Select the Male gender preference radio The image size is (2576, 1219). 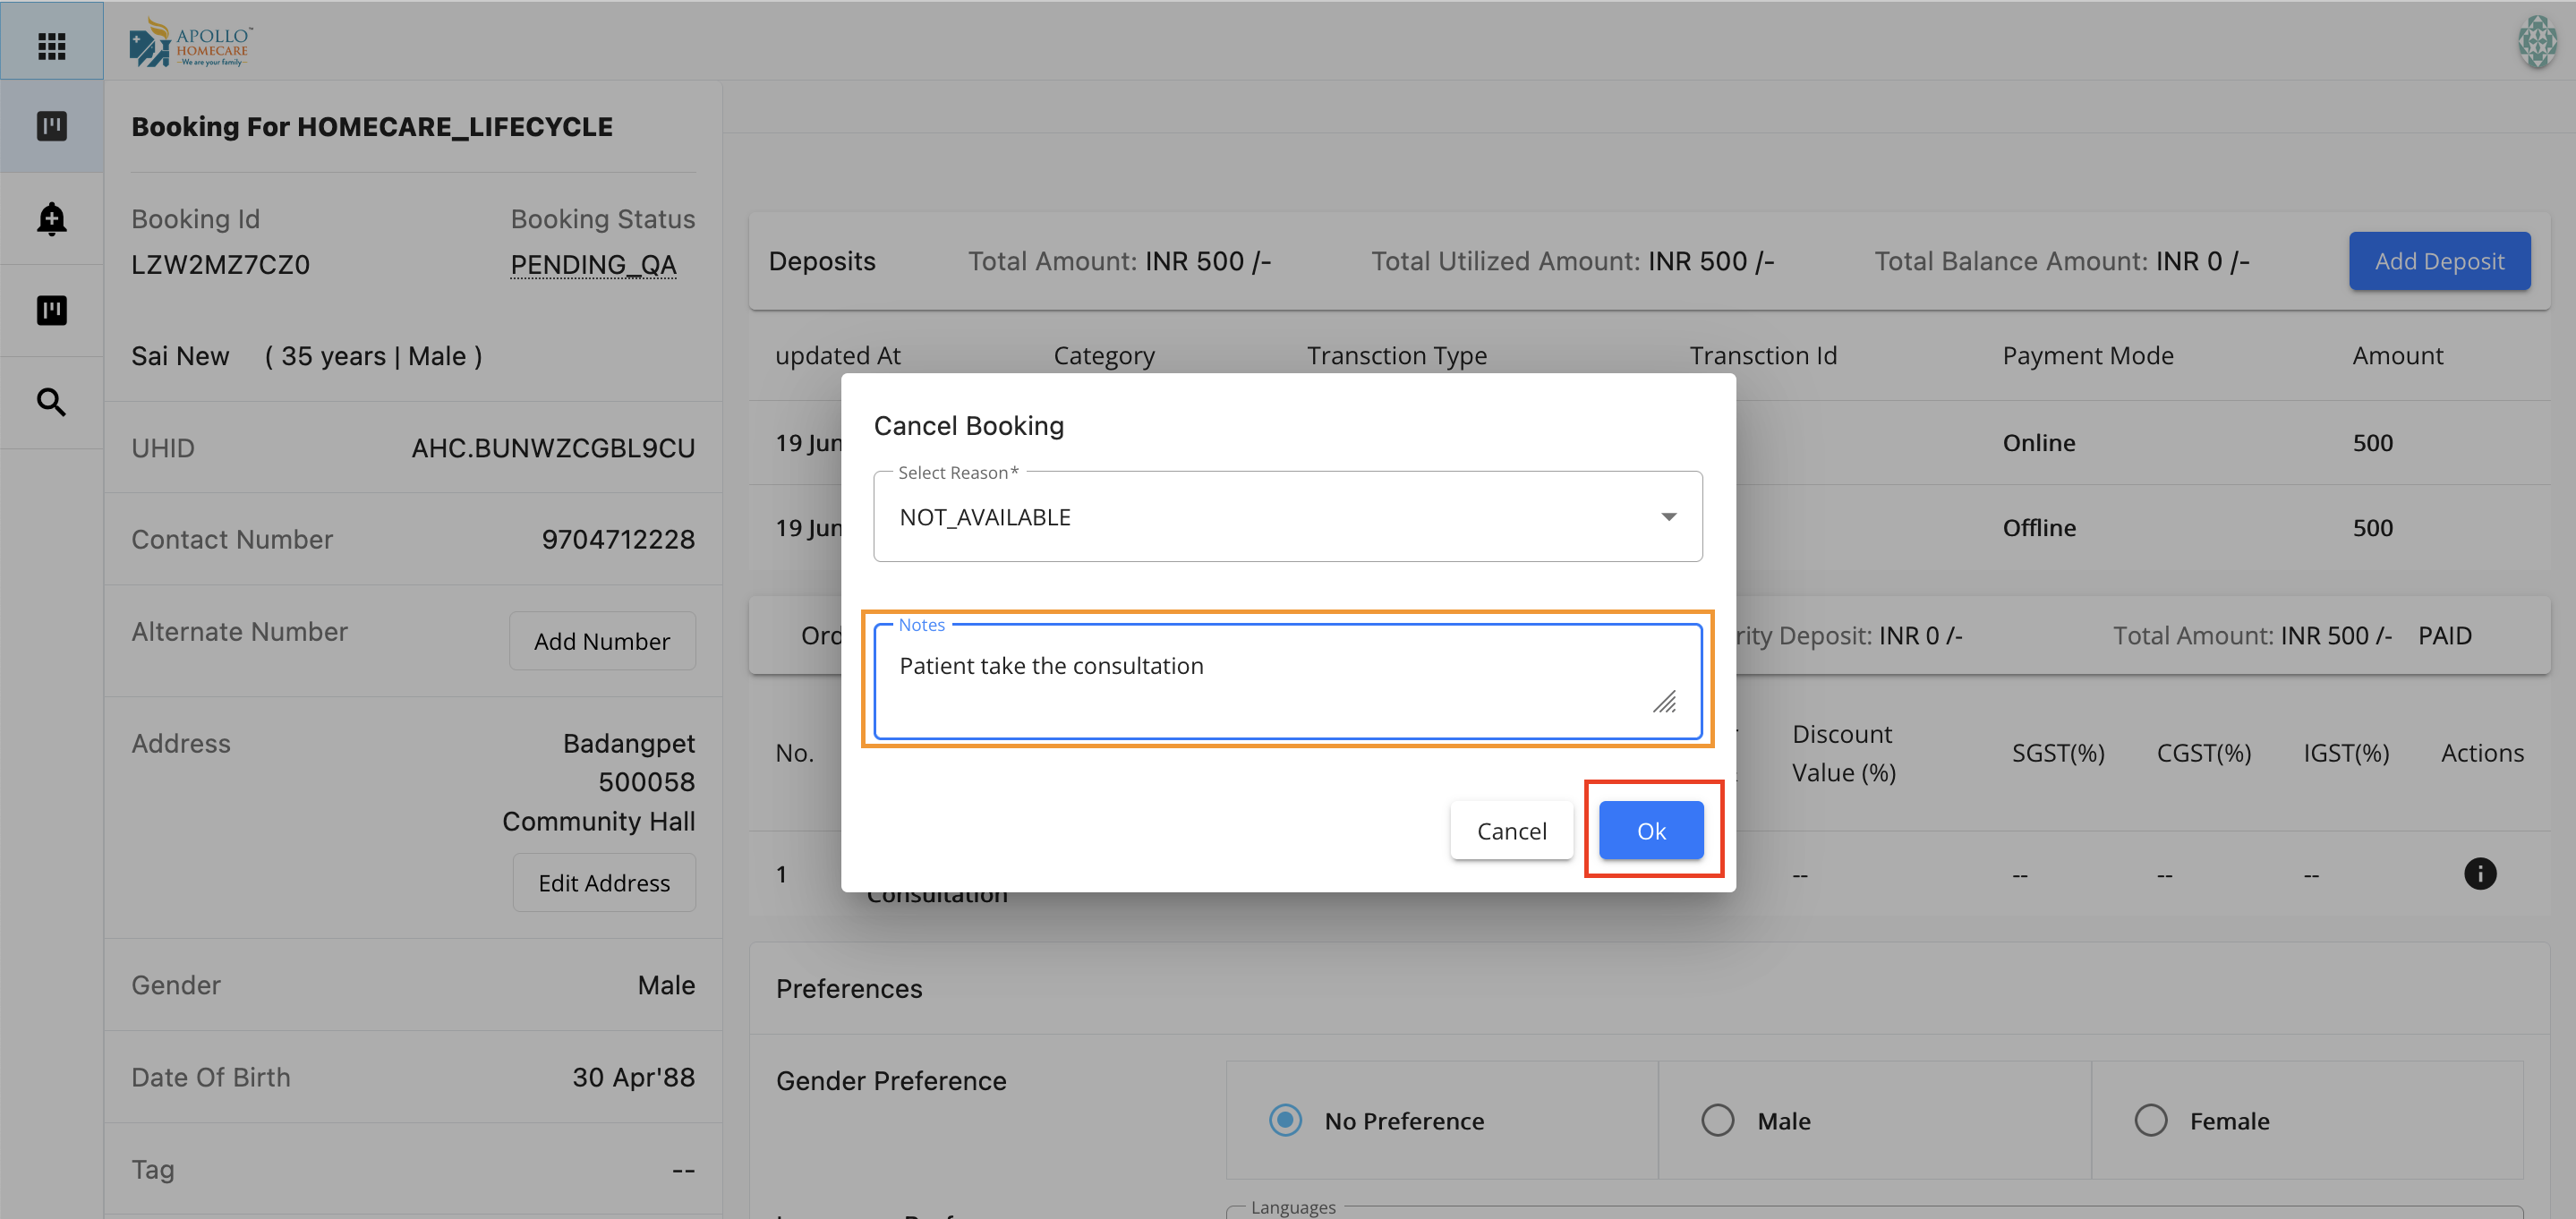(x=1717, y=1119)
